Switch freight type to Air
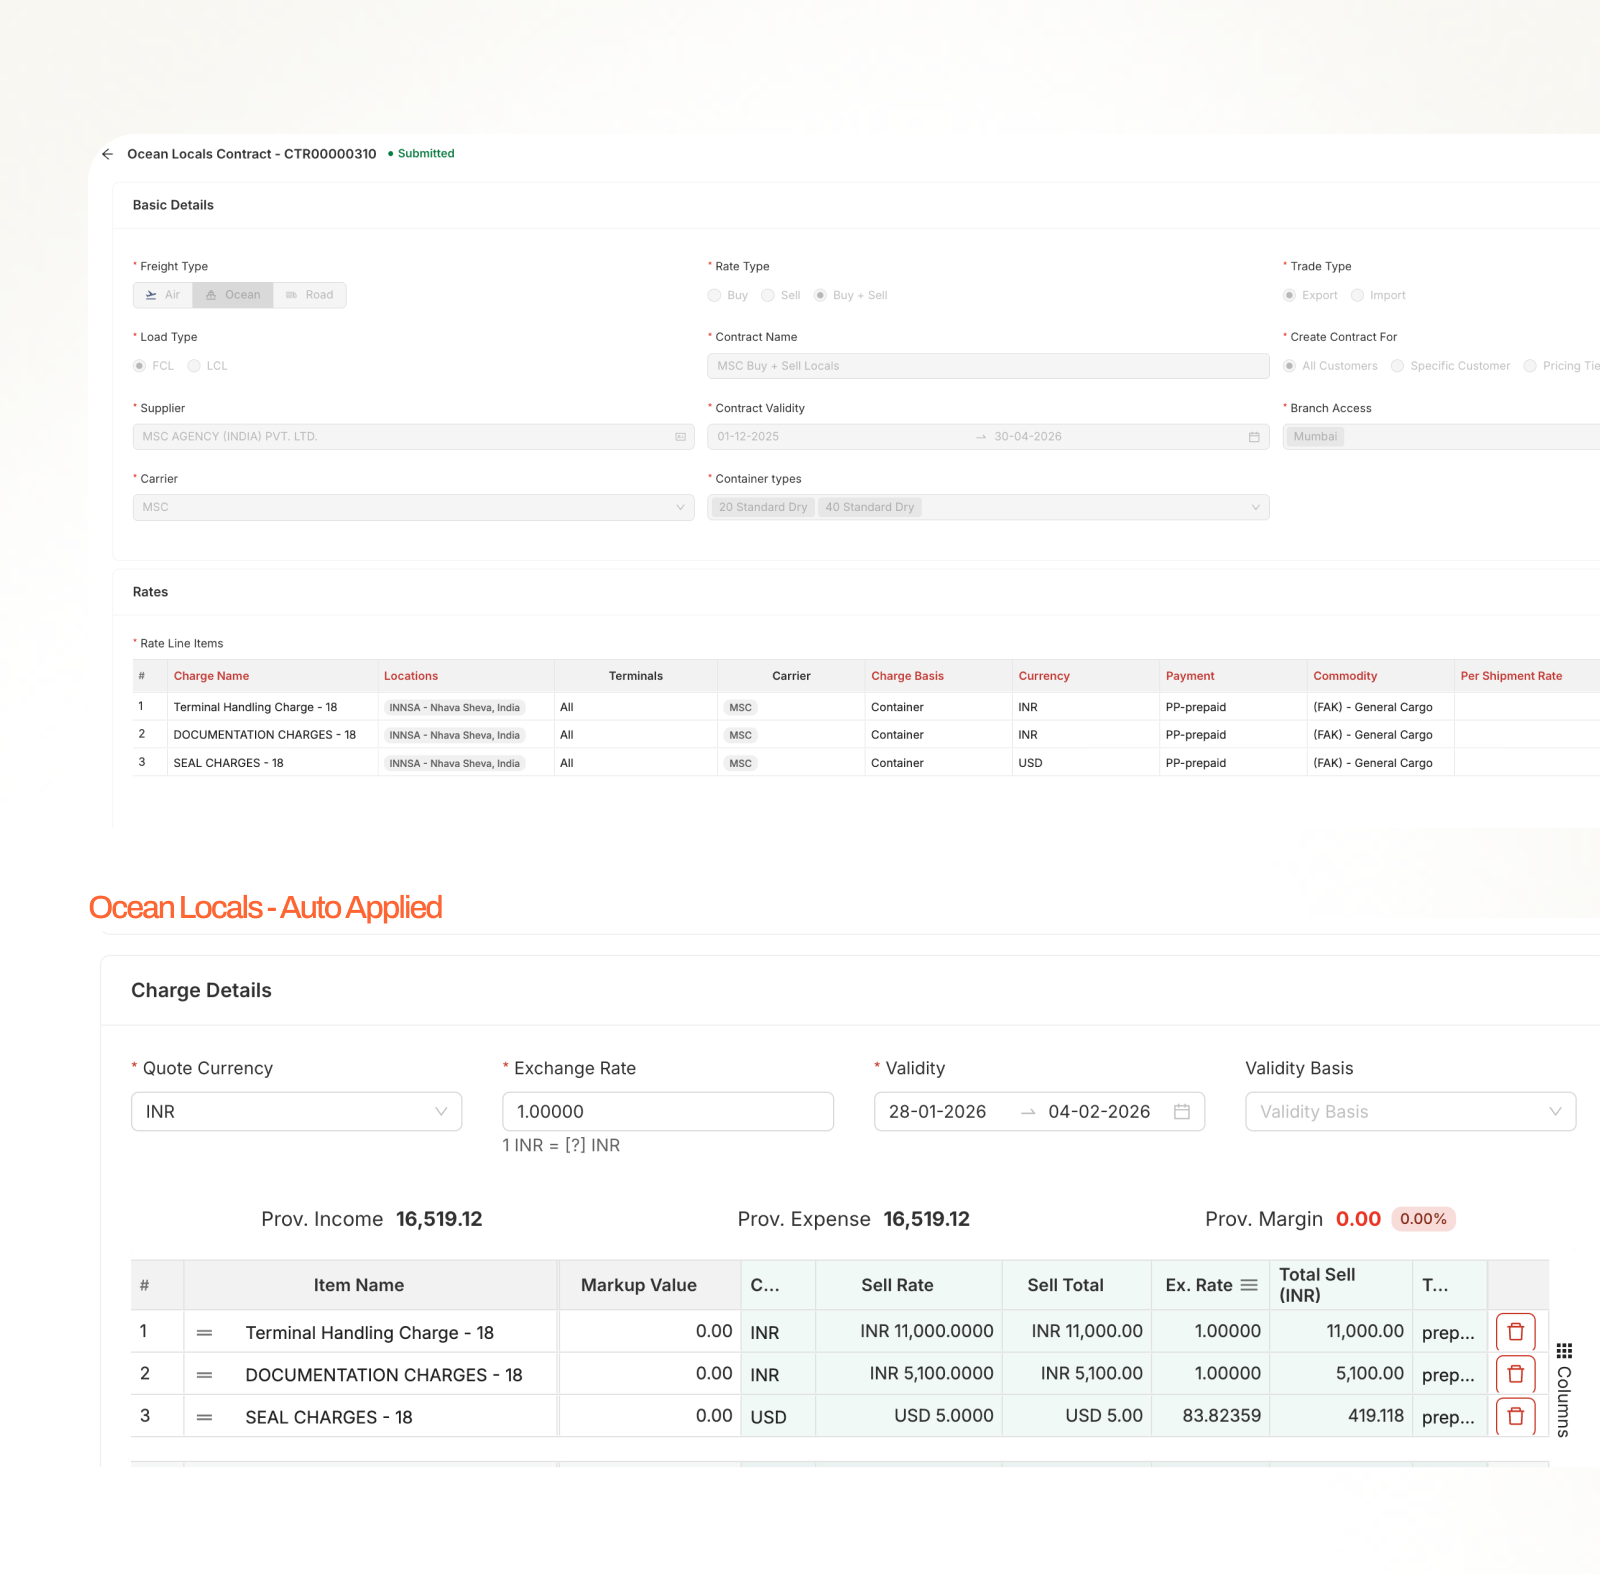The width and height of the screenshot is (1600, 1574). [x=163, y=295]
